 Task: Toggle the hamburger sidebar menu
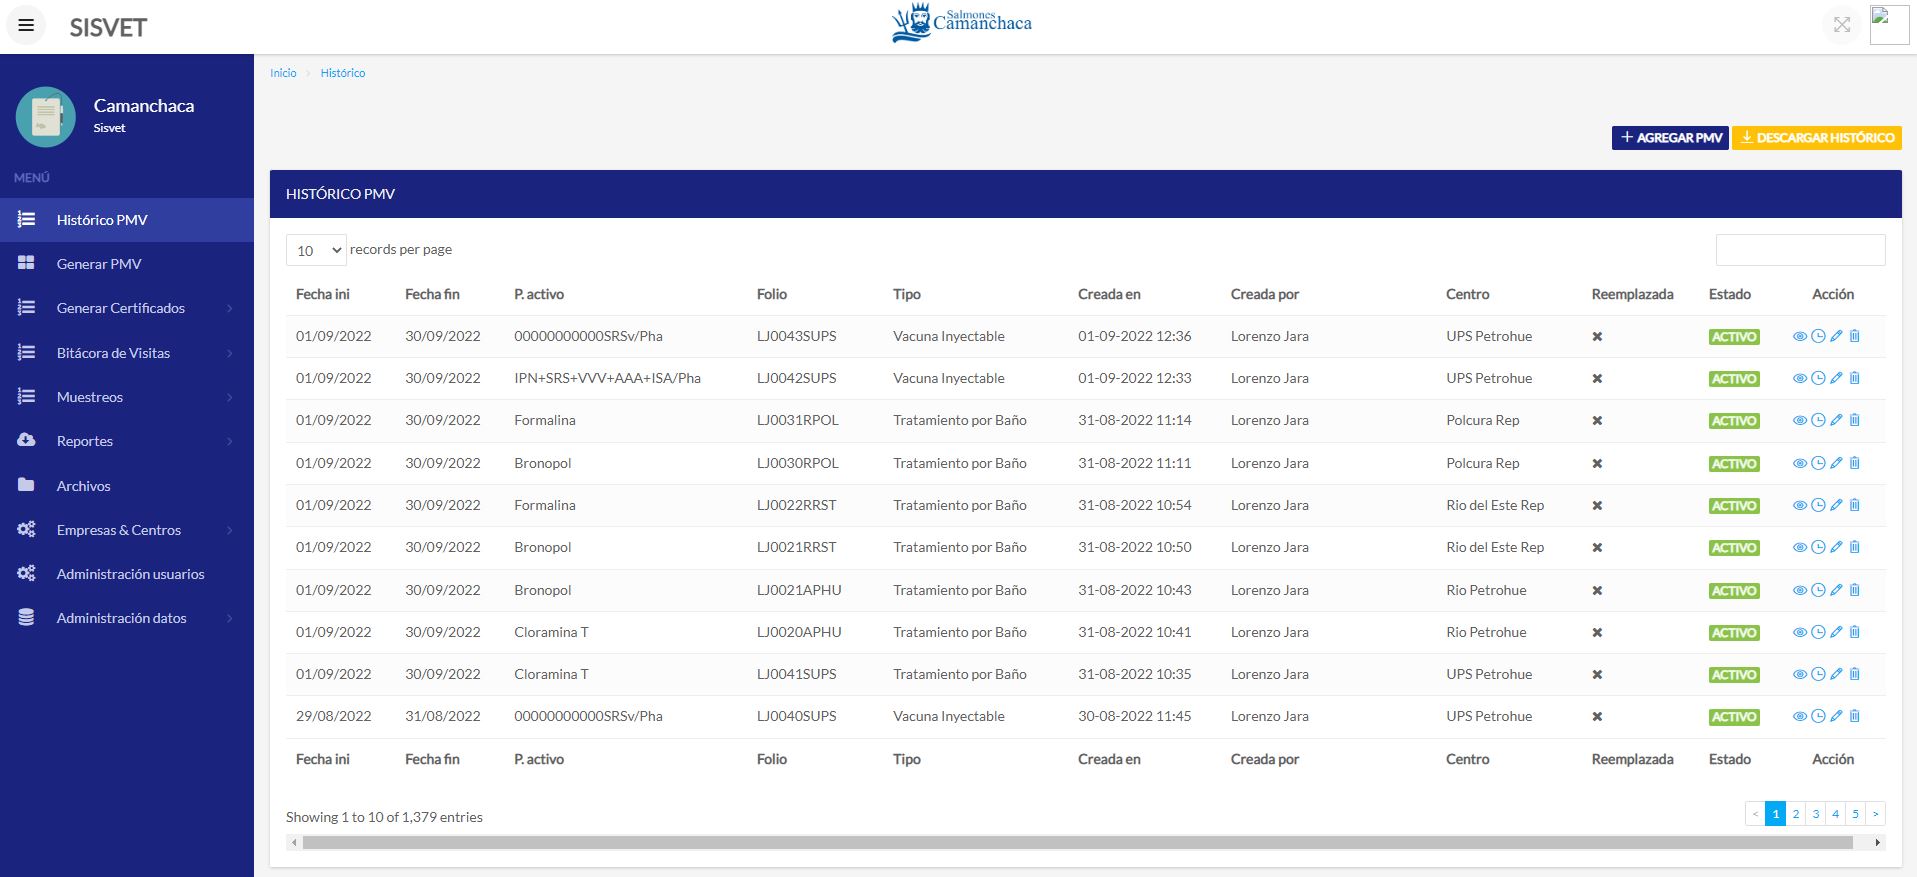(x=27, y=25)
